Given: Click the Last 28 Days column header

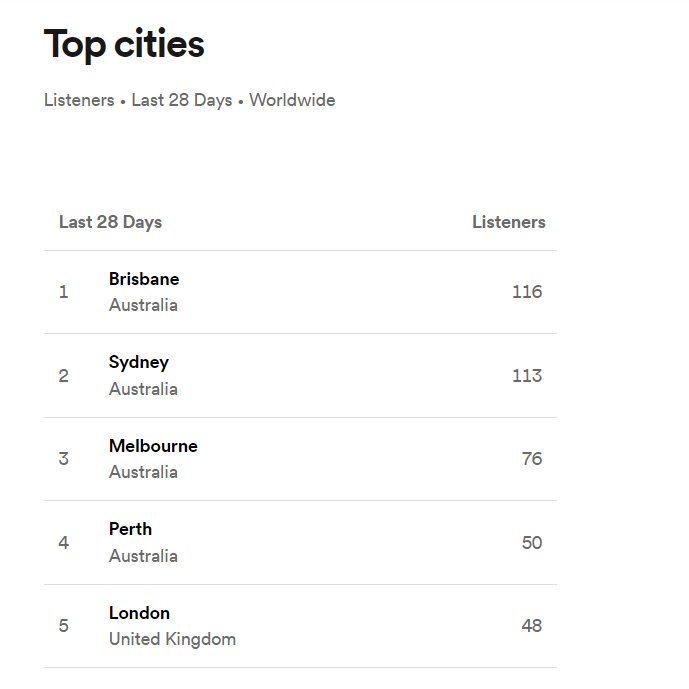Looking at the screenshot, I should (x=110, y=222).
